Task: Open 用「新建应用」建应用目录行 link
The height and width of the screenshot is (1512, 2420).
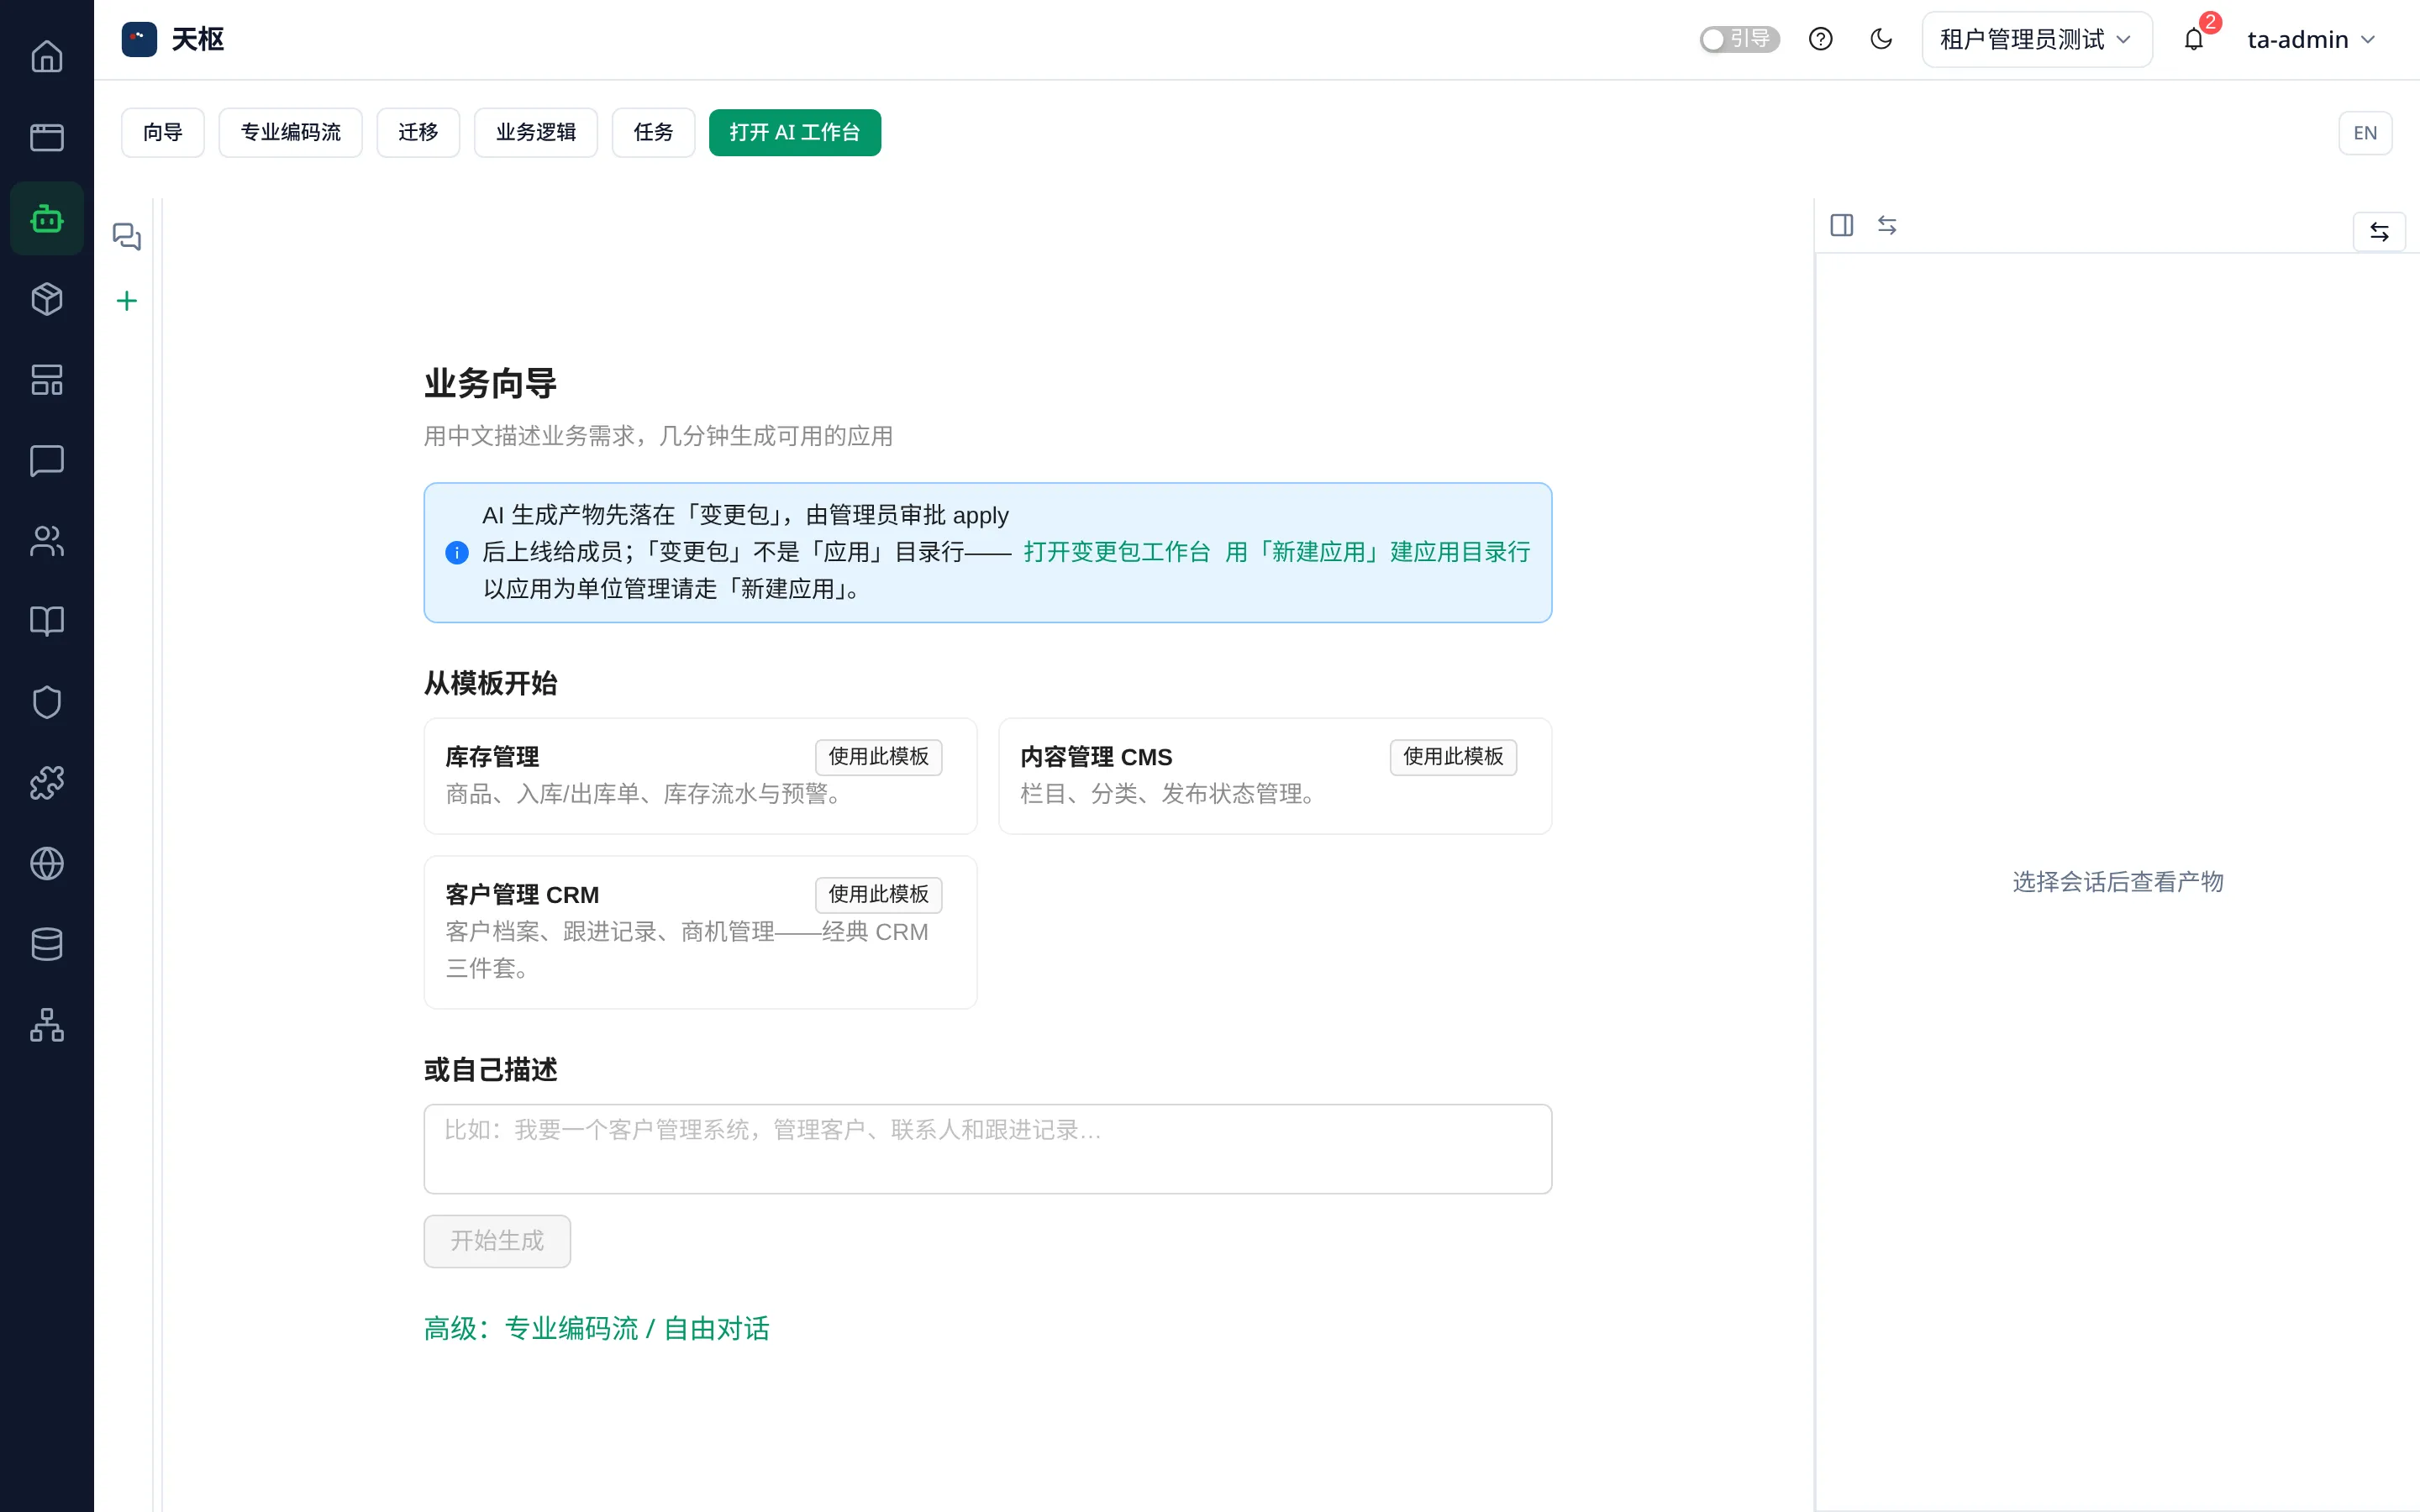Action: (x=1377, y=552)
